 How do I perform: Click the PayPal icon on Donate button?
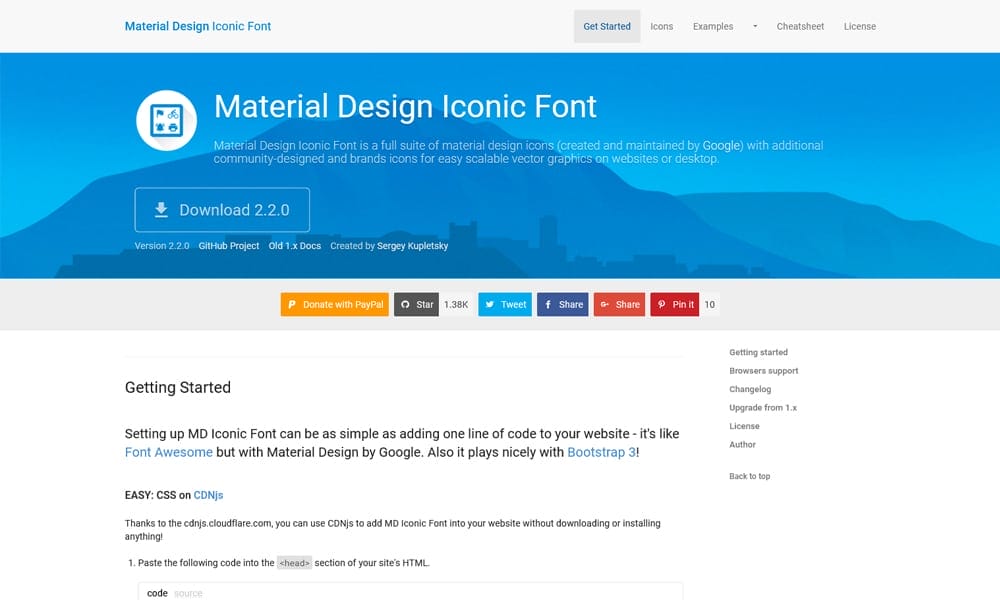point(292,304)
